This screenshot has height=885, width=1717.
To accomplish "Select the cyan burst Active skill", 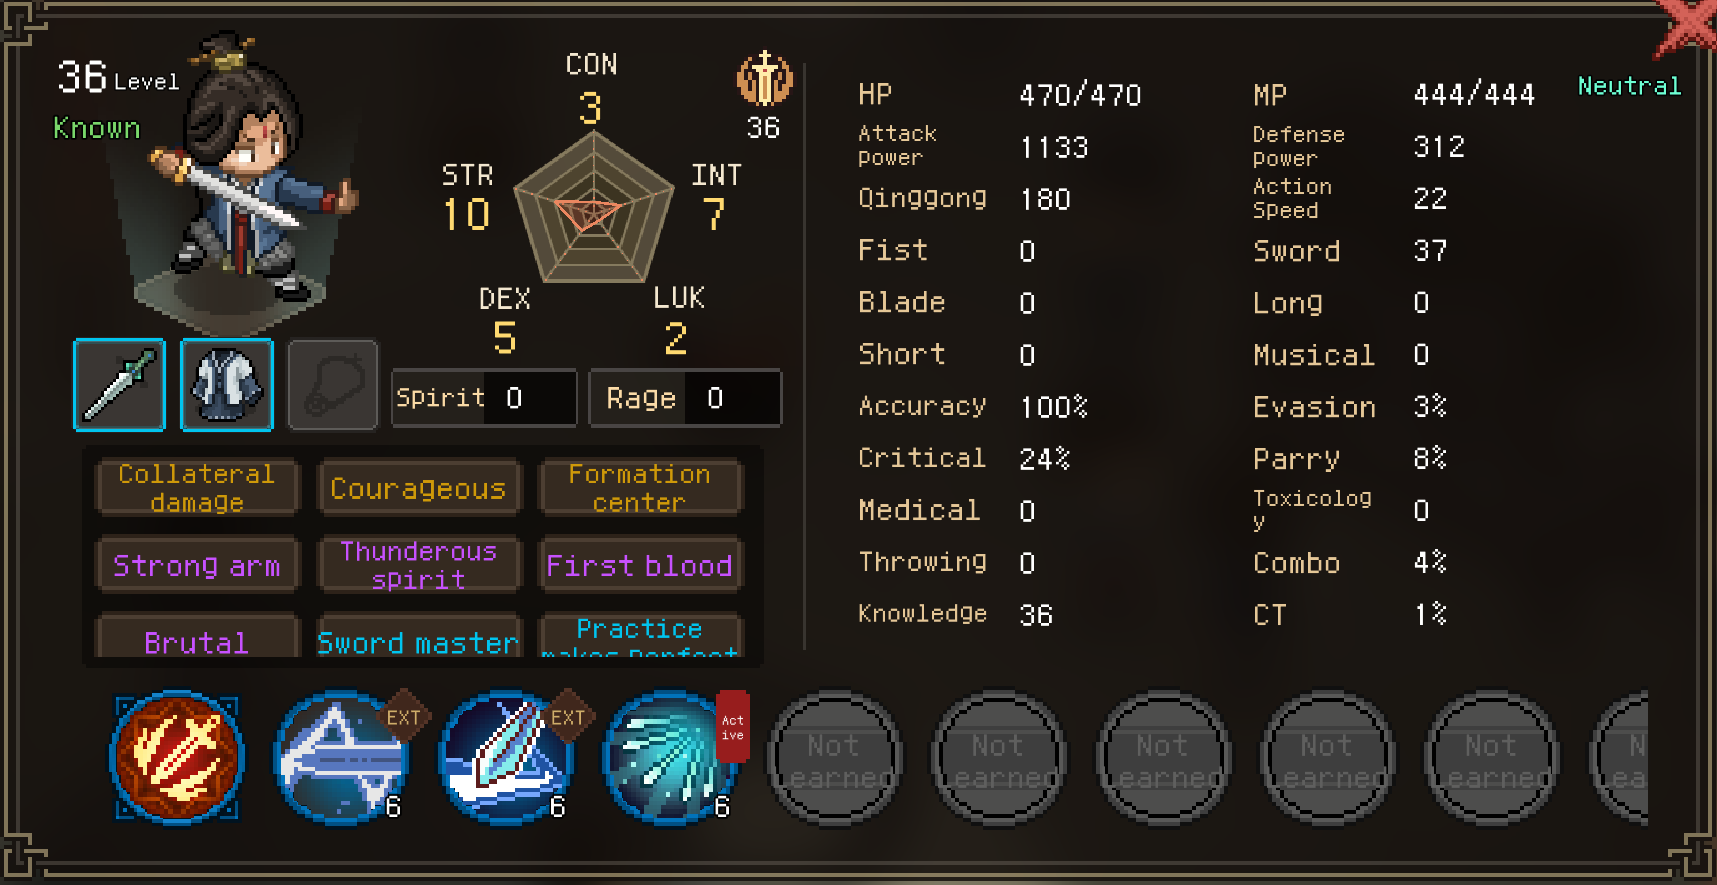I will coord(670,757).
